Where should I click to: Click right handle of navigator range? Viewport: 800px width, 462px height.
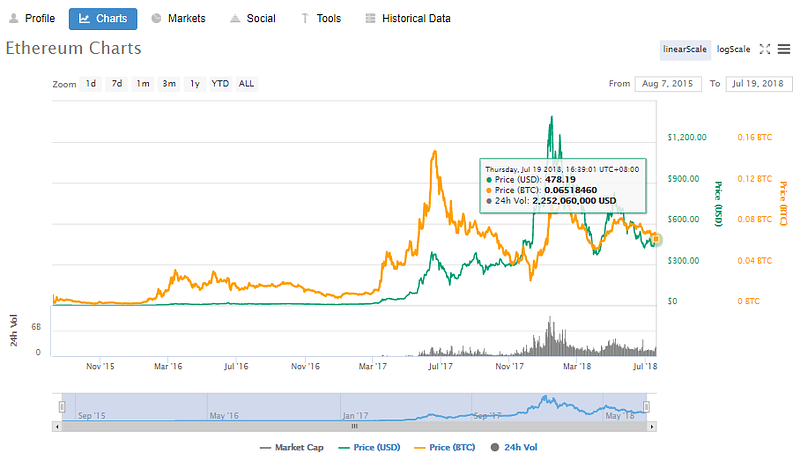[x=646, y=407]
